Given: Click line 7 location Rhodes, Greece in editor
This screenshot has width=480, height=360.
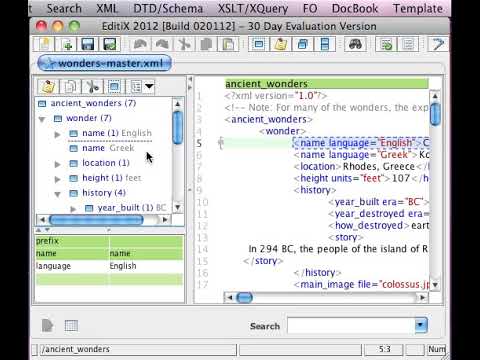Looking at the screenshot, I should (362, 166).
